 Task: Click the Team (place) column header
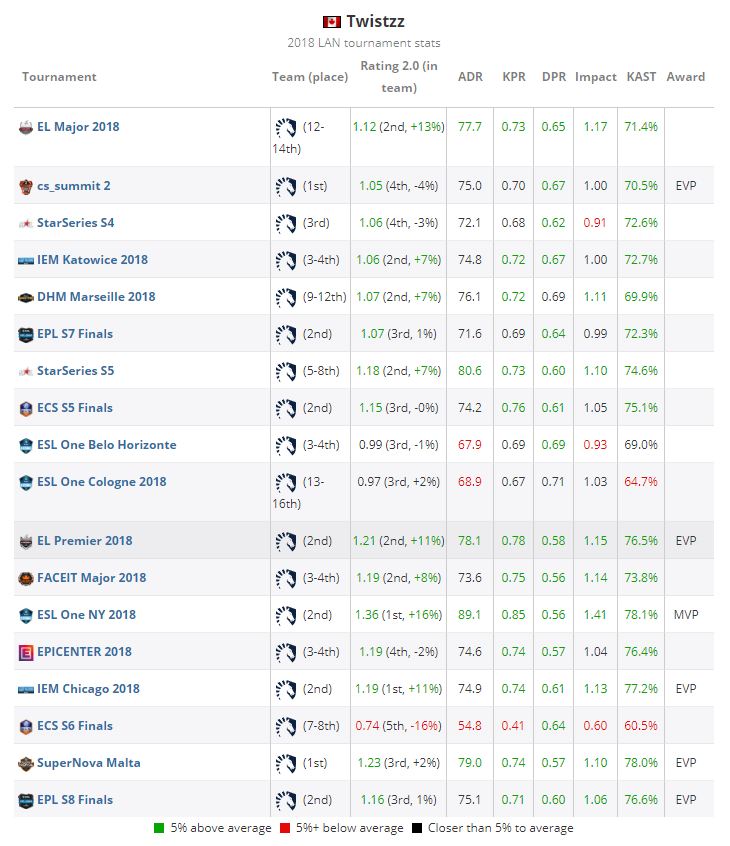point(310,77)
